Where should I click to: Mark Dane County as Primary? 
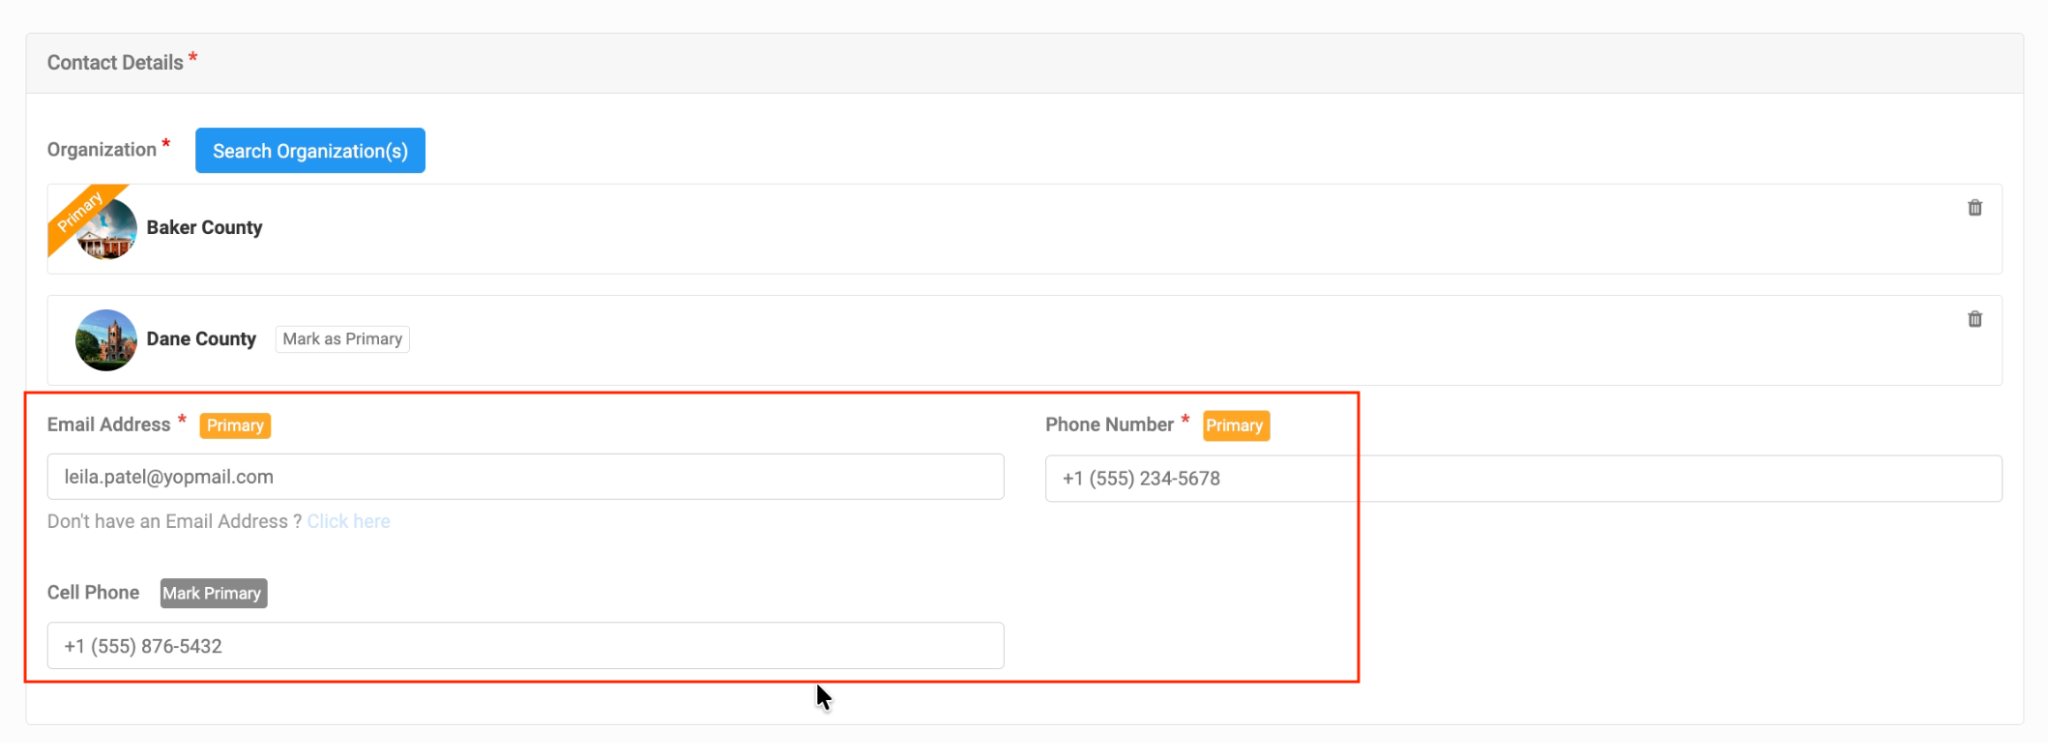pyautogui.click(x=342, y=339)
